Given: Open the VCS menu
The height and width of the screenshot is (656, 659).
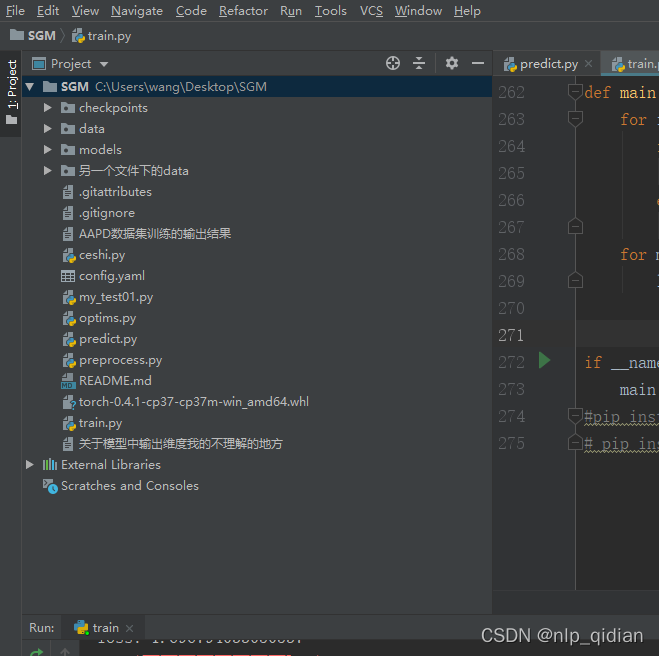Looking at the screenshot, I should tap(371, 11).
